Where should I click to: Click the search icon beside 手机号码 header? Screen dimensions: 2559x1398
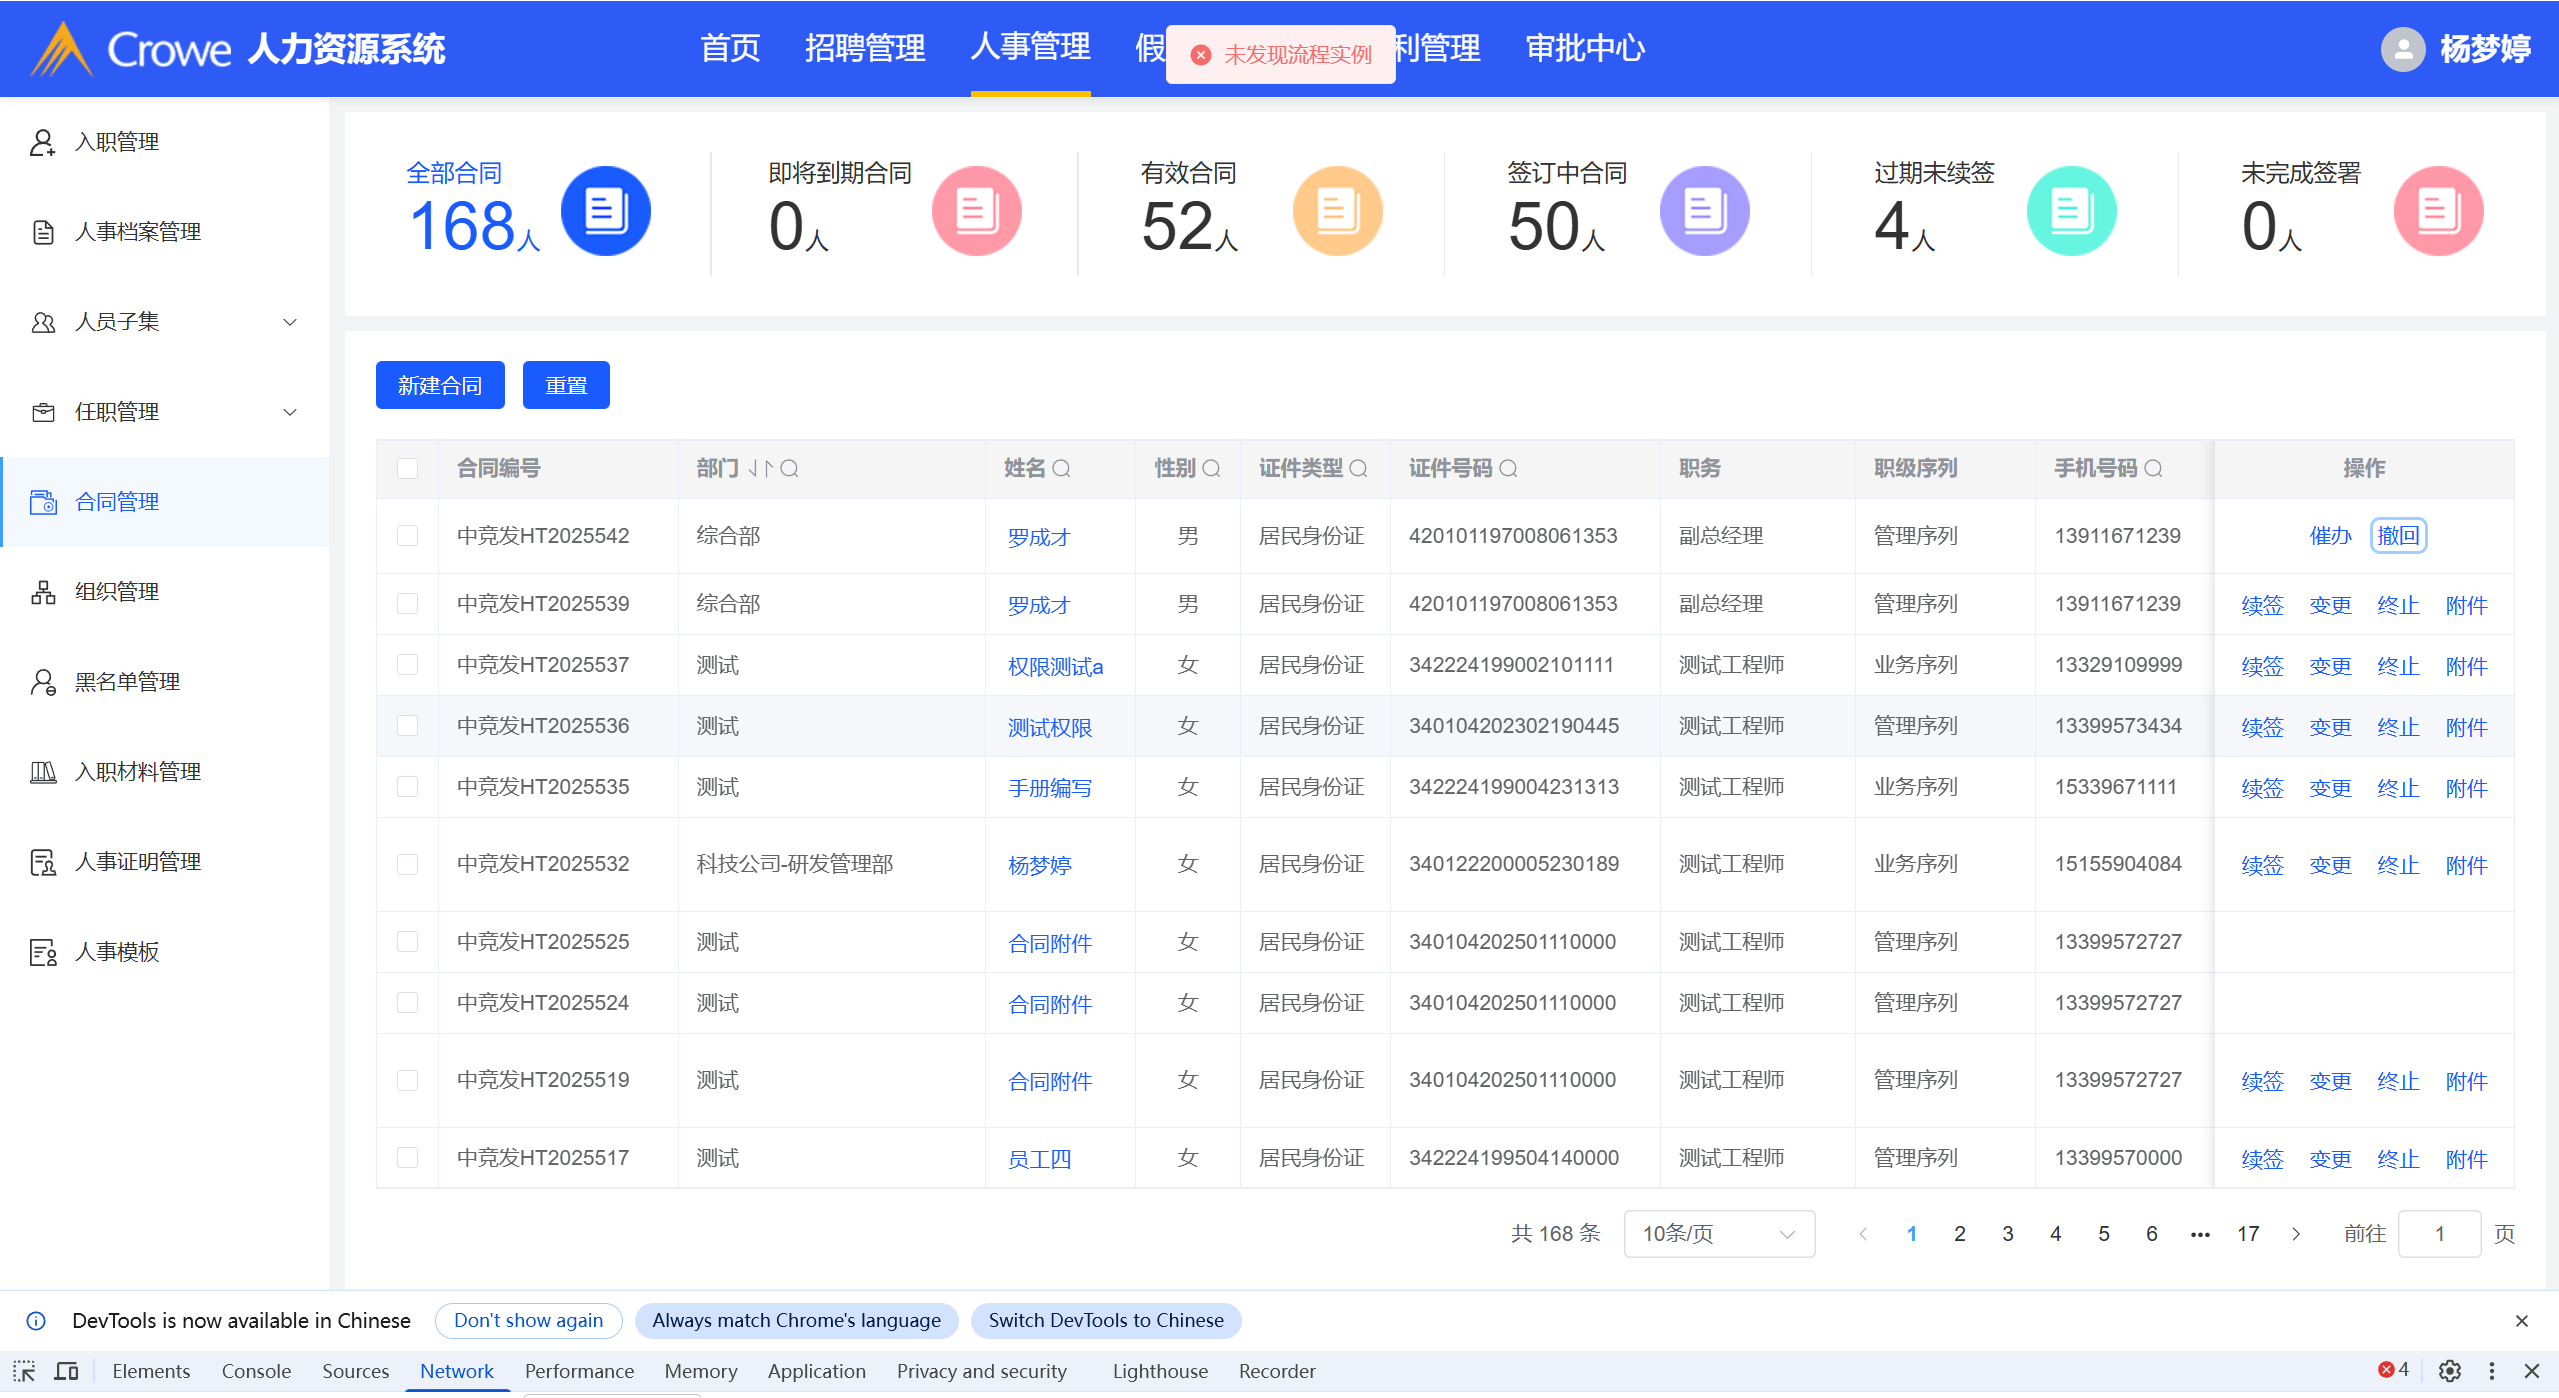pos(2154,468)
